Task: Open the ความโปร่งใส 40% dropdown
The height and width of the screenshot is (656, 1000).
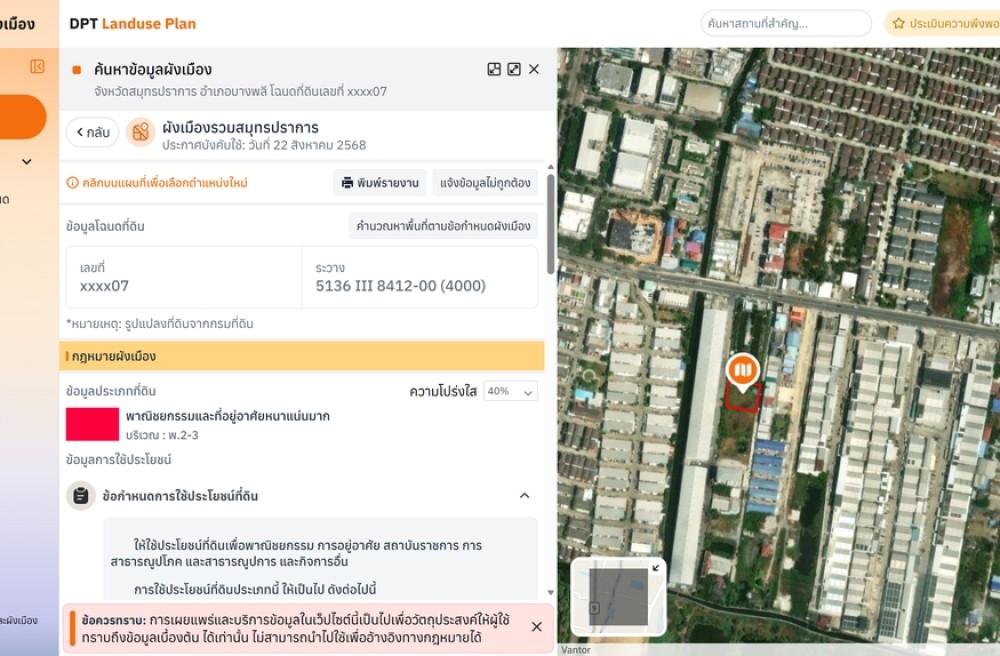Action: pyautogui.click(x=510, y=391)
